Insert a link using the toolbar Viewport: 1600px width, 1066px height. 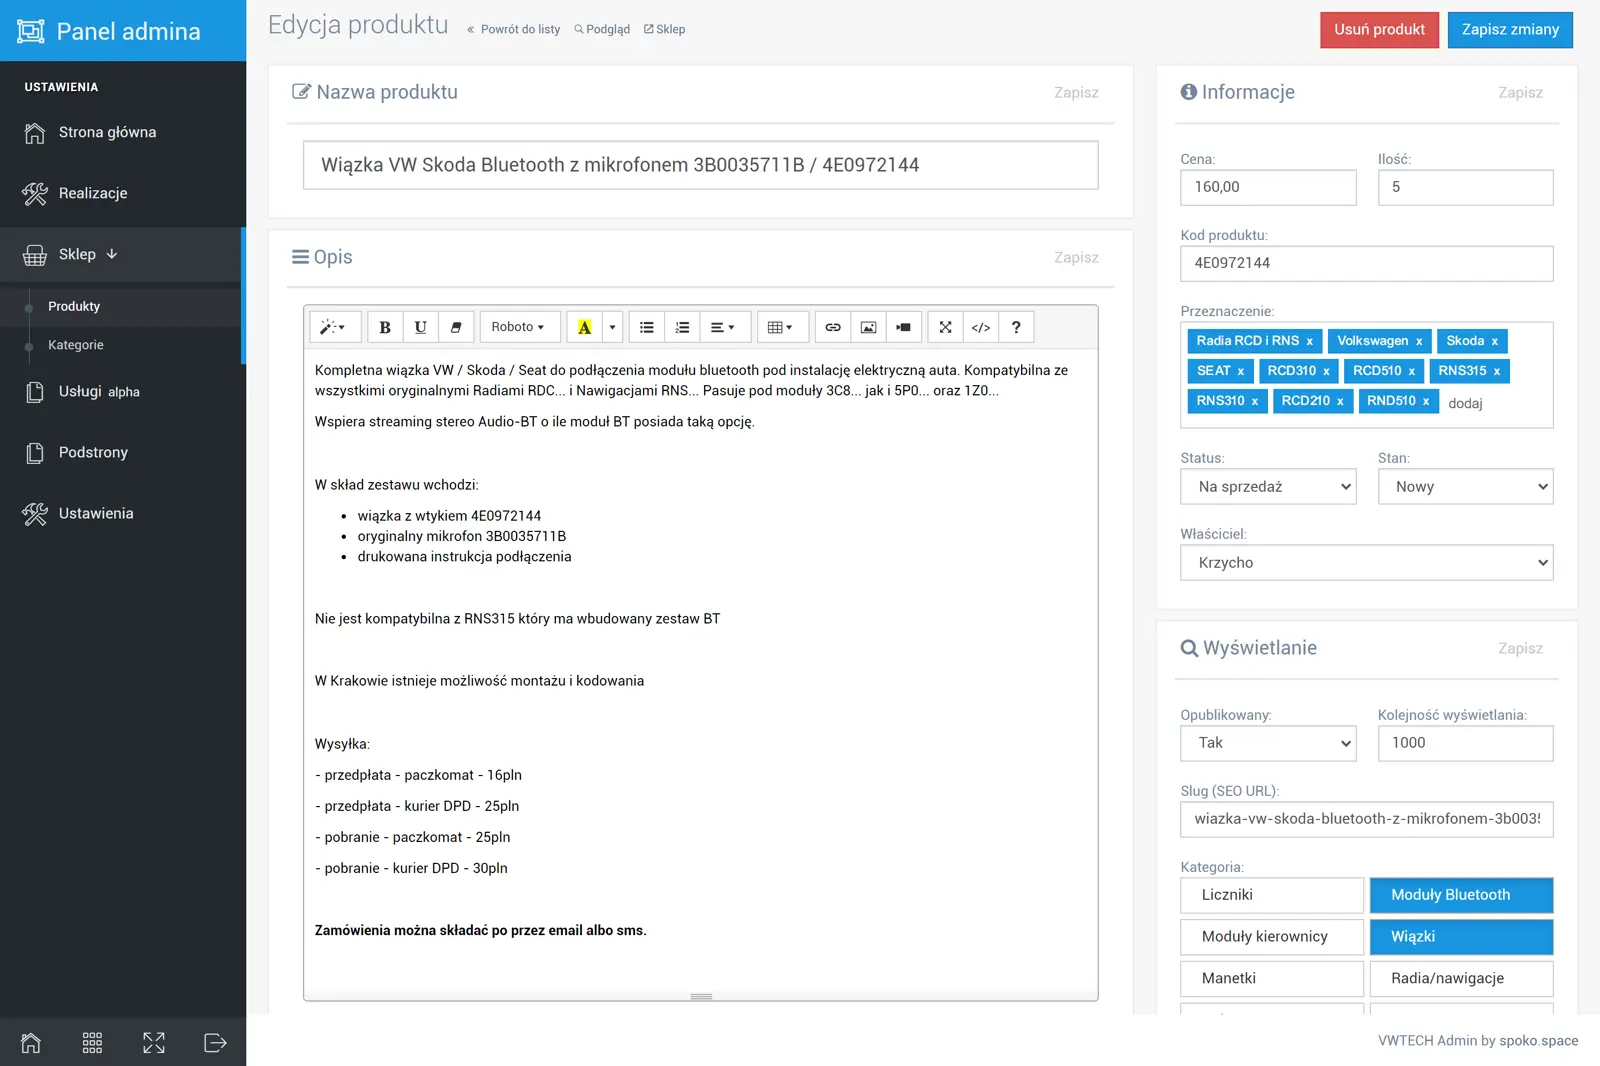(x=832, y=327)
